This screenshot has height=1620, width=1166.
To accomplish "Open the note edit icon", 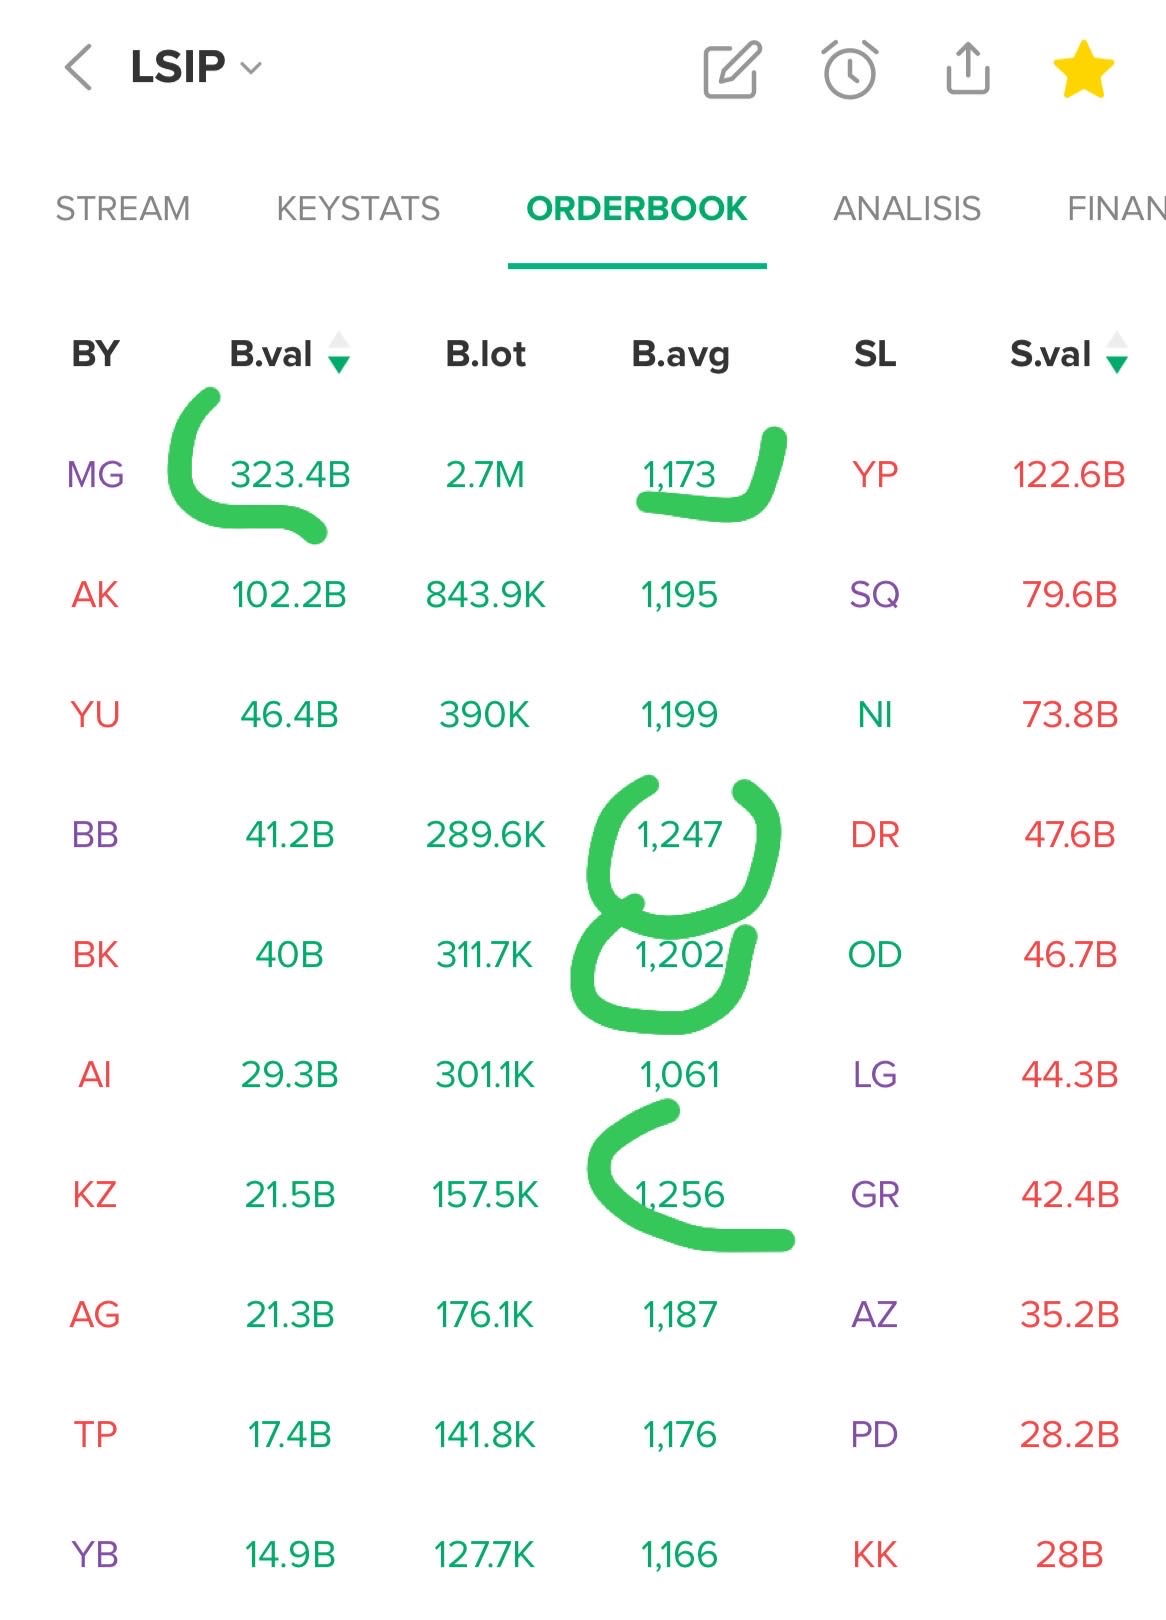I will click(732, 69).
